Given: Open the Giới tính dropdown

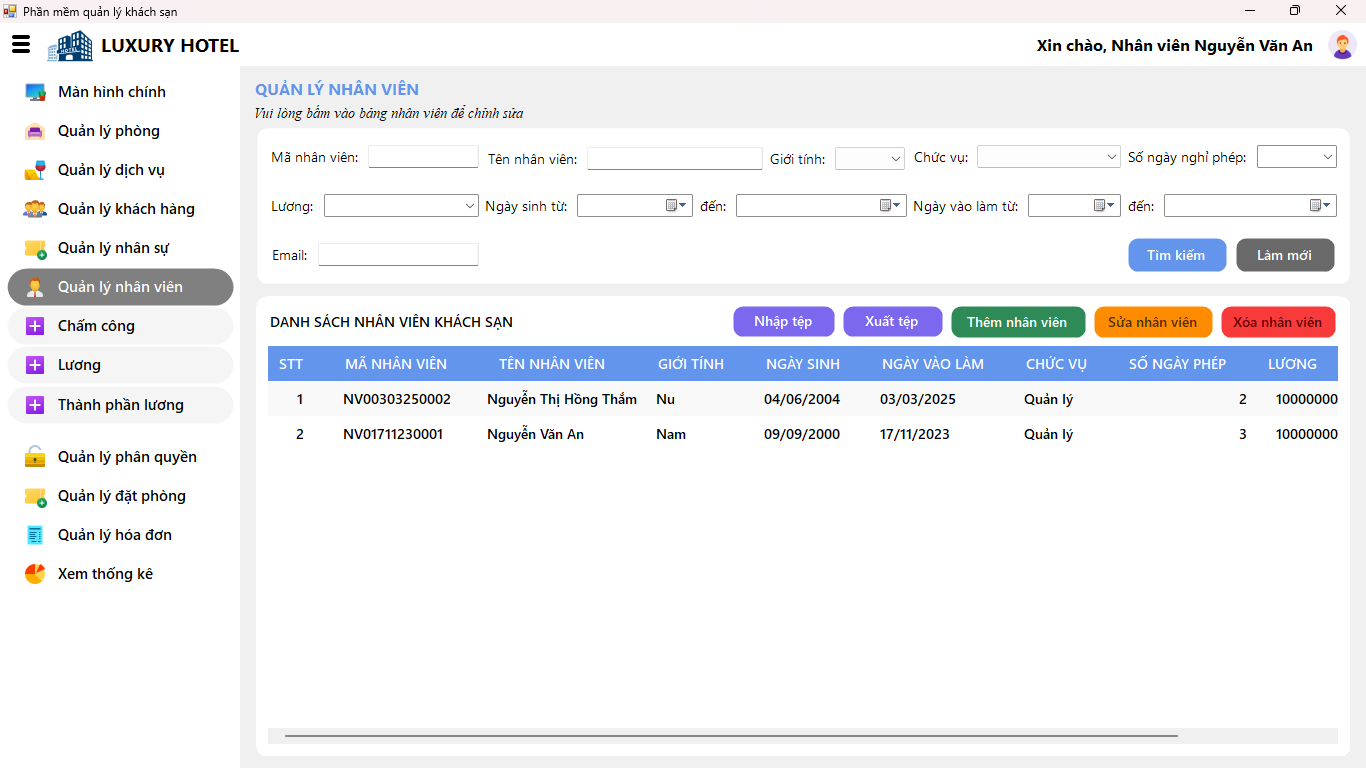Looking at the screenshot, I should point(870,158).
